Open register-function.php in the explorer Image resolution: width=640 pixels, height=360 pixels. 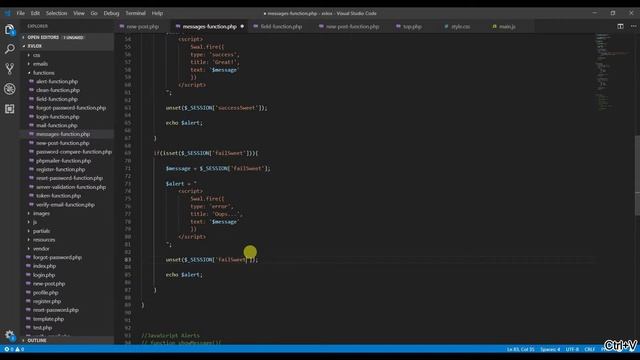pos(67,169)
